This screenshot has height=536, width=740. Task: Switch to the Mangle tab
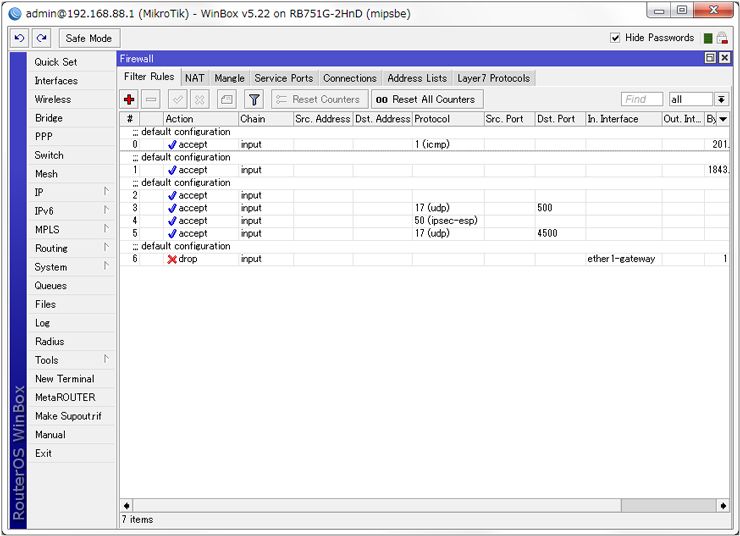229,78
